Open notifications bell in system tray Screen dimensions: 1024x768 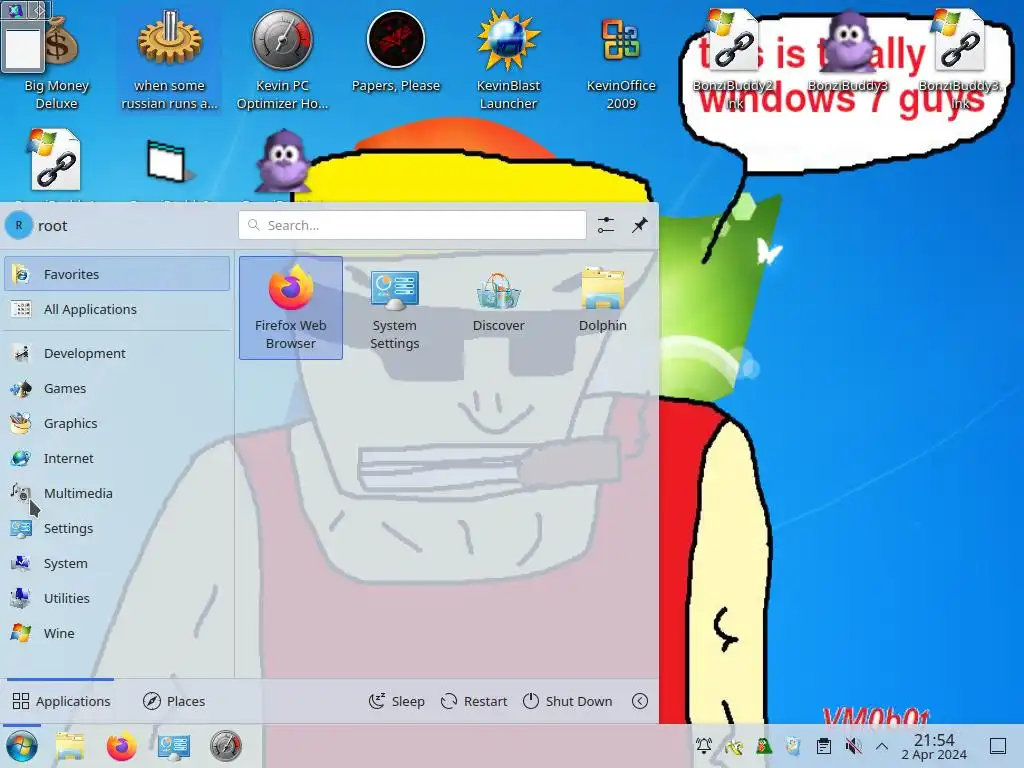(703, 746)
